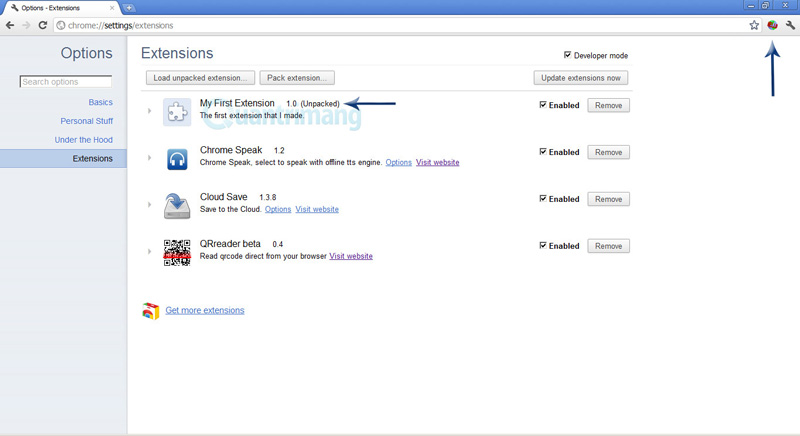This screenshot has width=800, height=436.
Task: Remove My First Extension
Action: tap(608, 106)
